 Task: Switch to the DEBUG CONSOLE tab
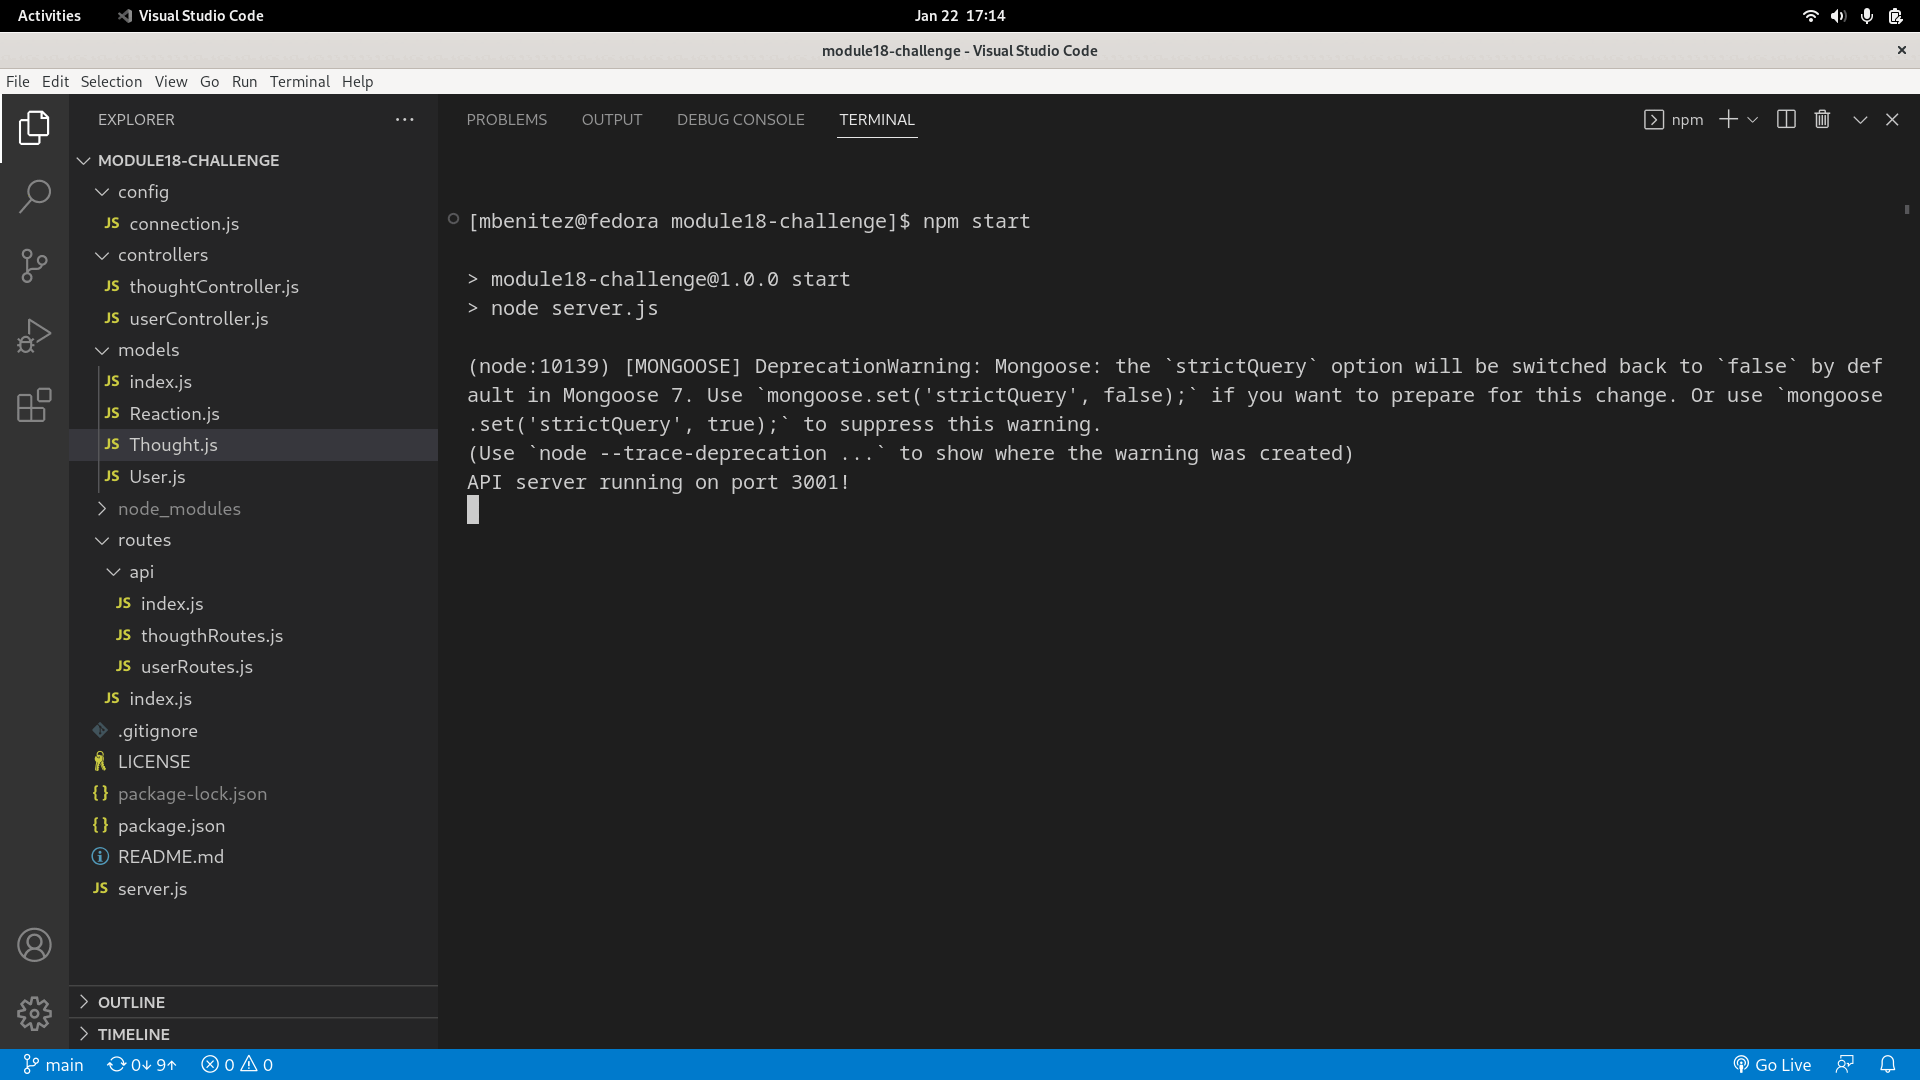click(x=740, y=119)
